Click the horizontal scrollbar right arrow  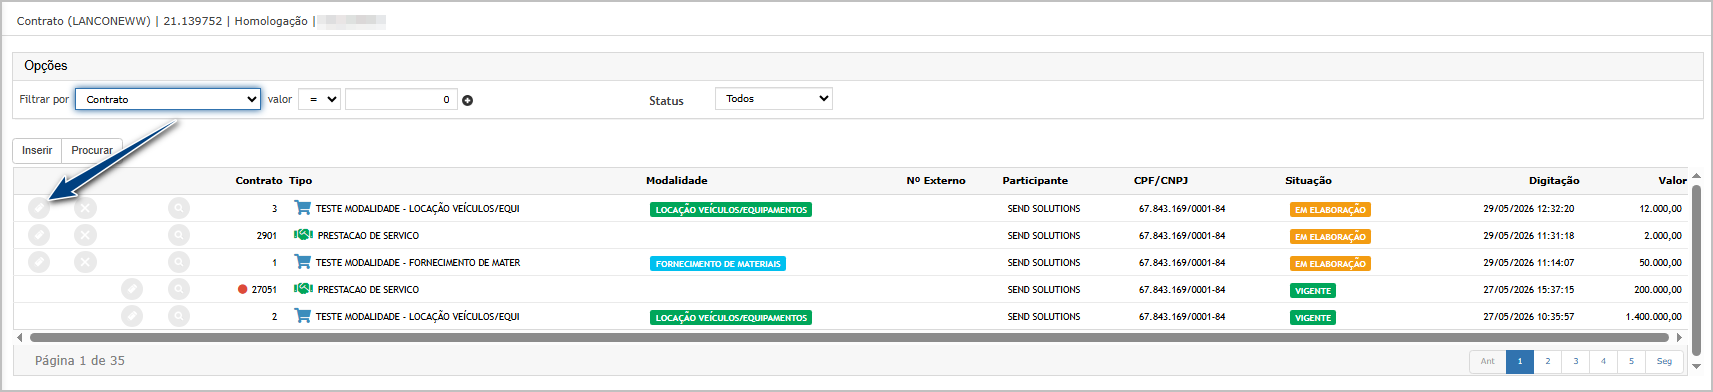point(1680,337)
